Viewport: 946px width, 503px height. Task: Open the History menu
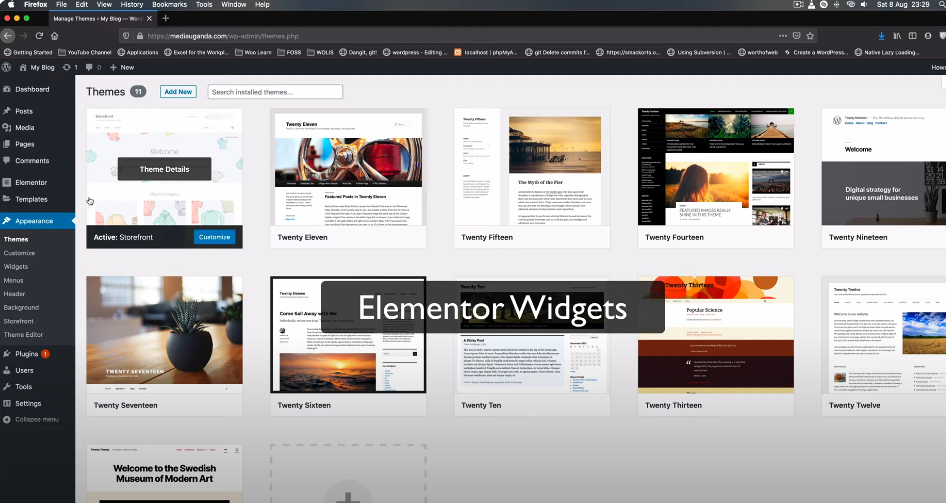tap(132, 4)
